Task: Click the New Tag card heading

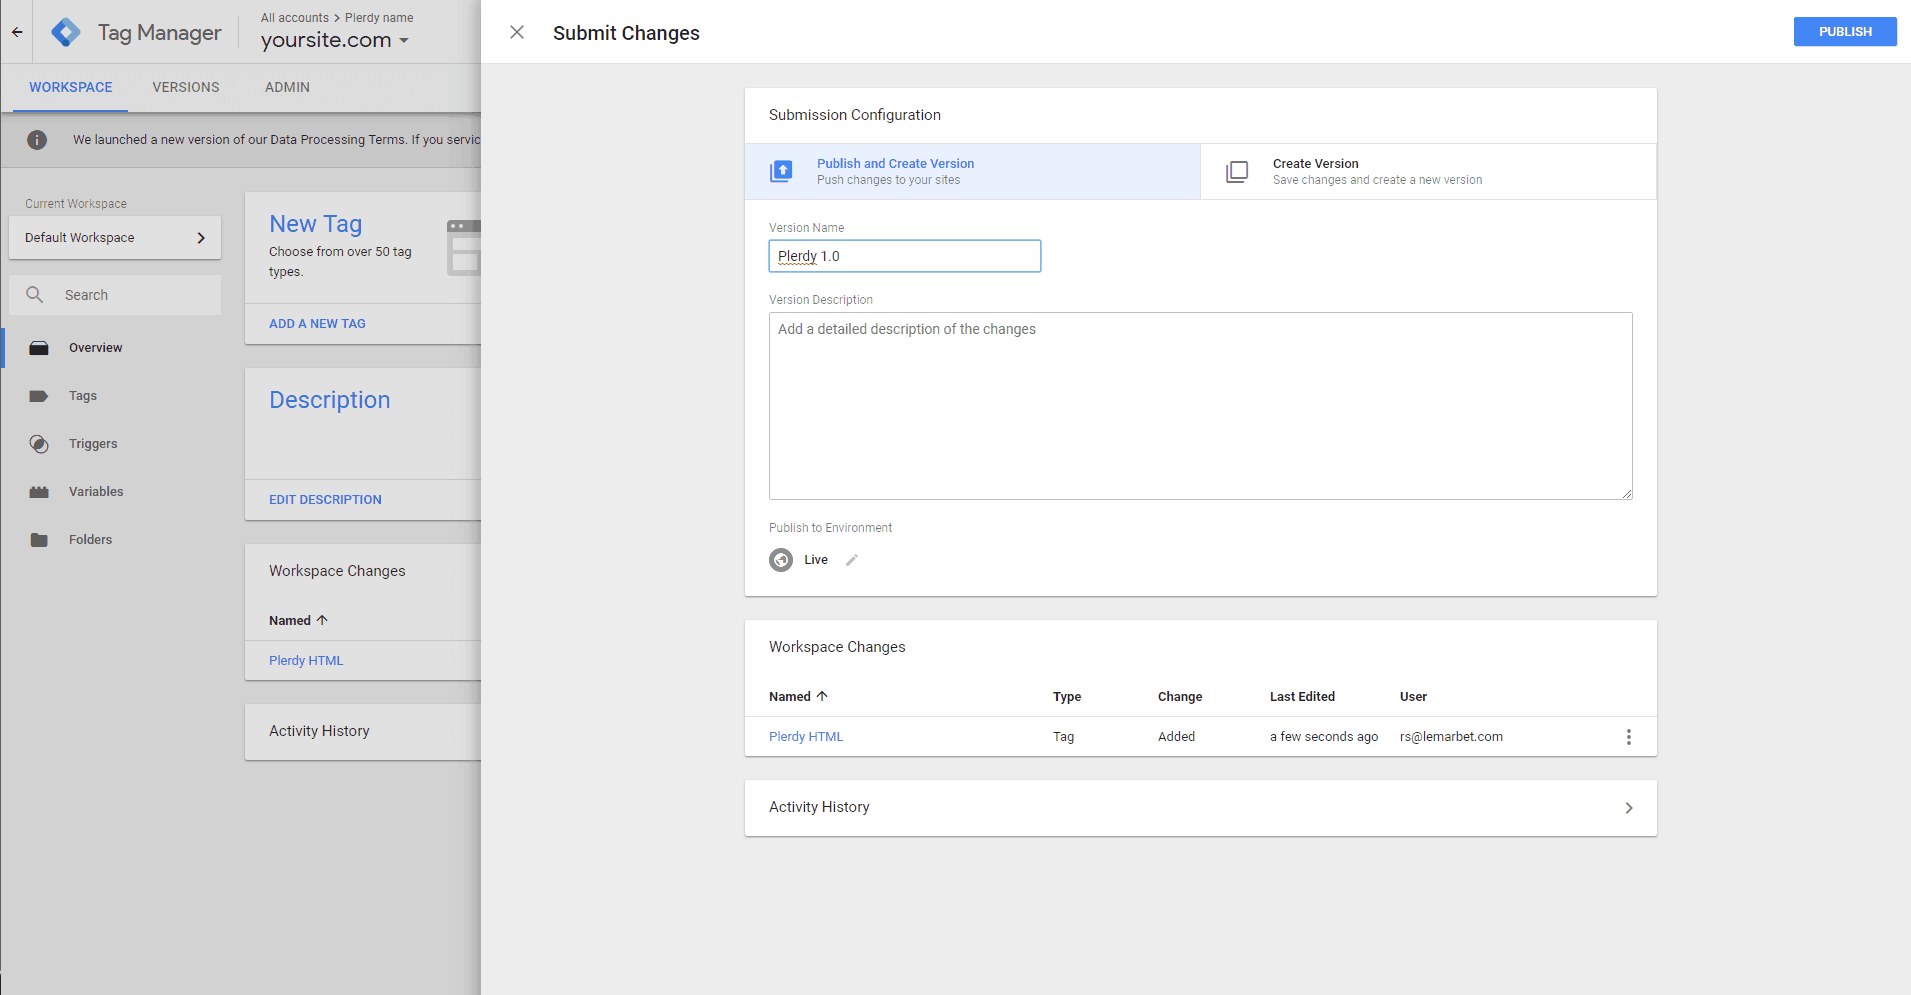Action: coord(315,224)
